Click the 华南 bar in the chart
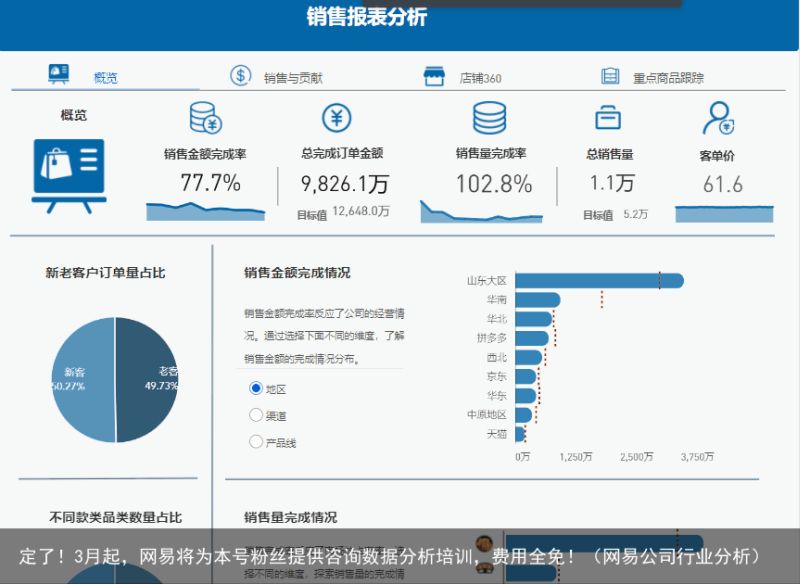The height and width of the screenshot is (584, 800). tap(538, 300)
